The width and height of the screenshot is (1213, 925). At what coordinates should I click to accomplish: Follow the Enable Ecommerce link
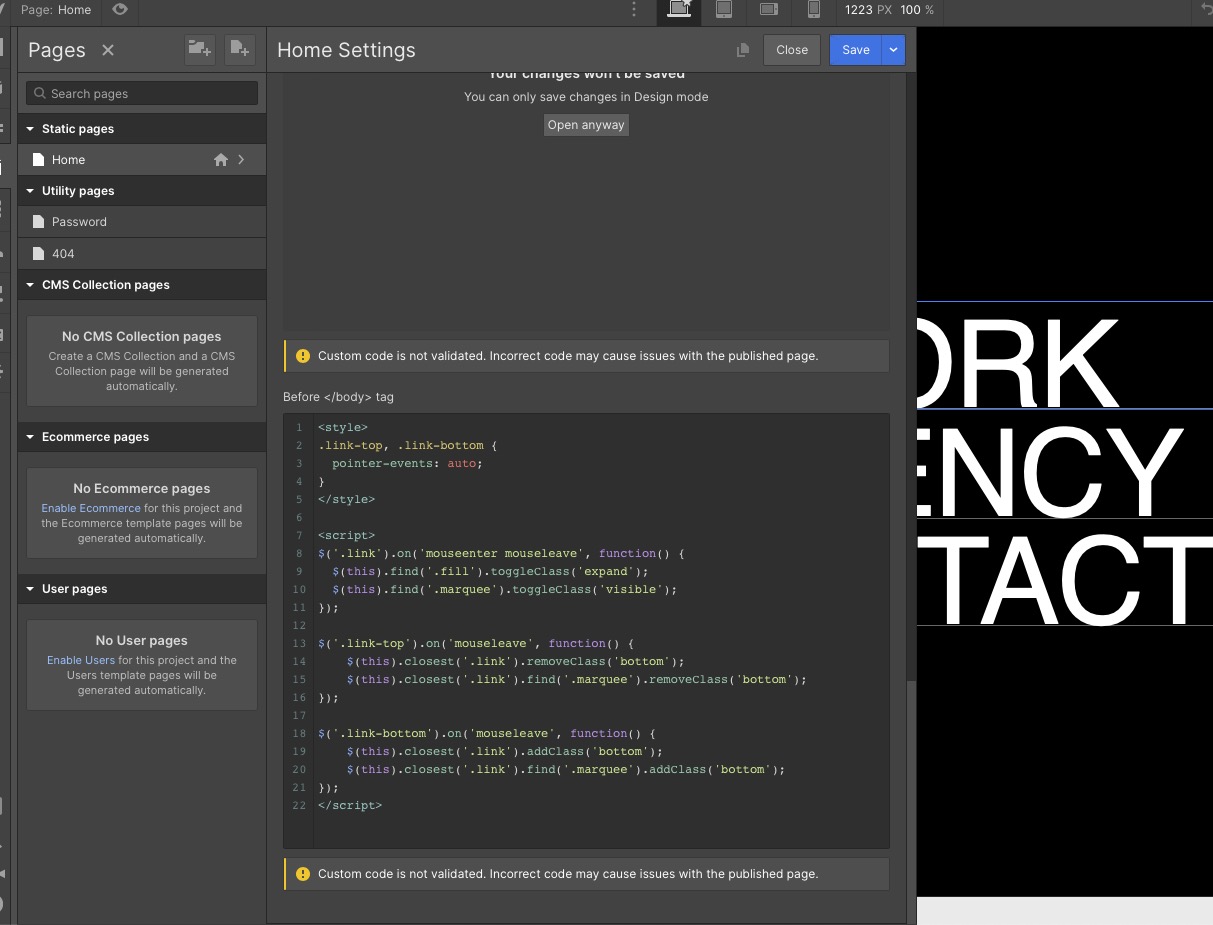point(91,508)
